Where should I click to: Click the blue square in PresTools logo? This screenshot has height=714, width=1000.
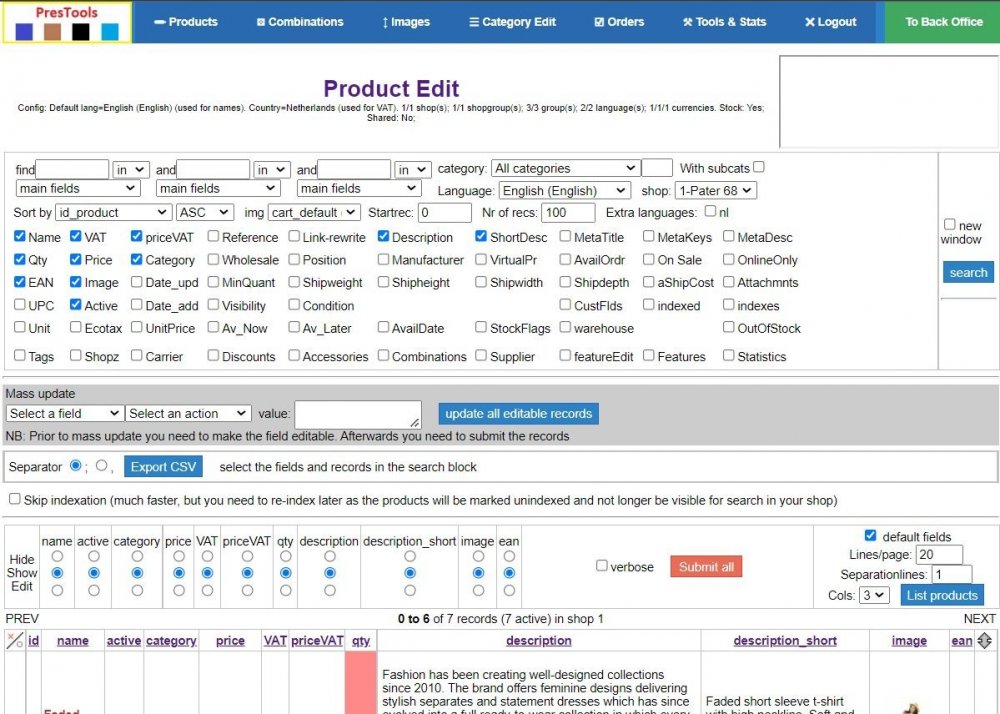pyautogui.click(x=24, y=31)
